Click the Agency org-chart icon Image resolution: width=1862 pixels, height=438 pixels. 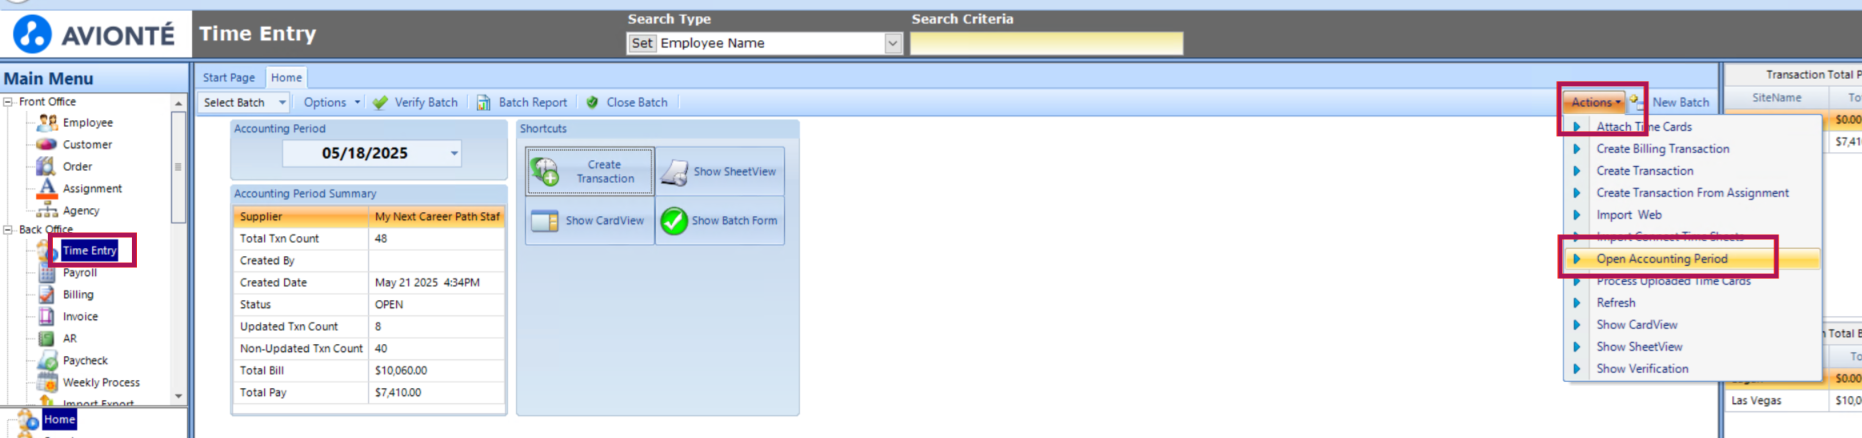pyautogui.click(x=47, y=210)
